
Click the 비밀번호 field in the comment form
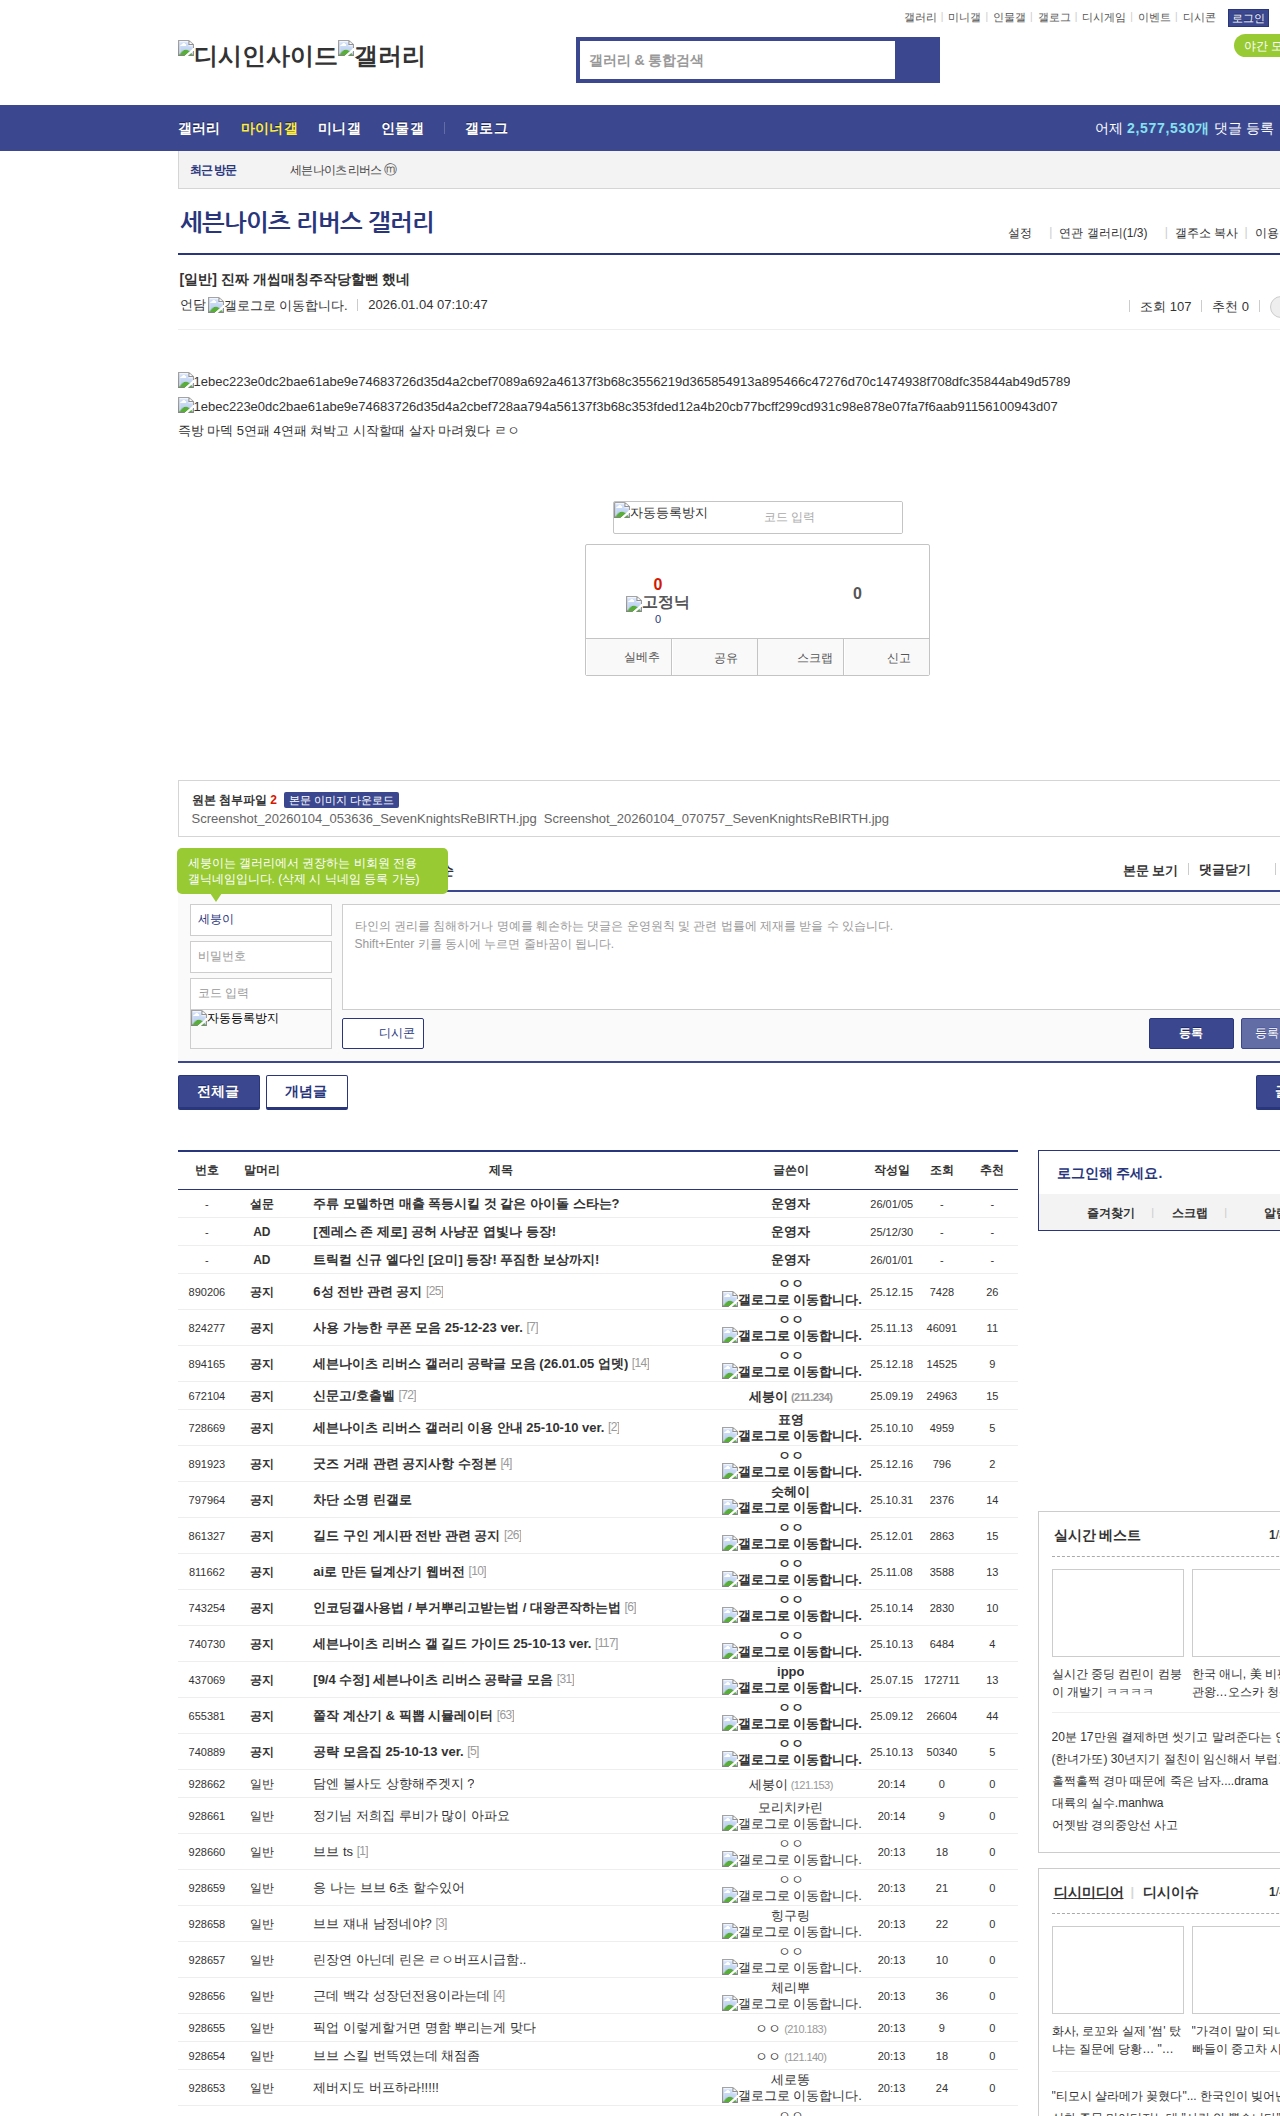click(x=260, y=956)
